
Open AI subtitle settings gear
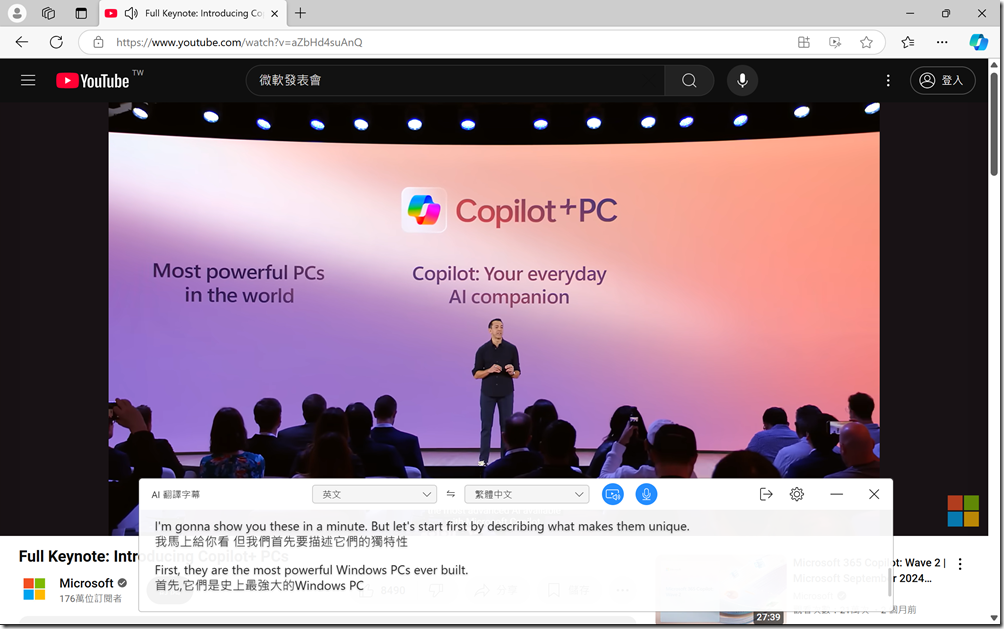tap(797, 494)
